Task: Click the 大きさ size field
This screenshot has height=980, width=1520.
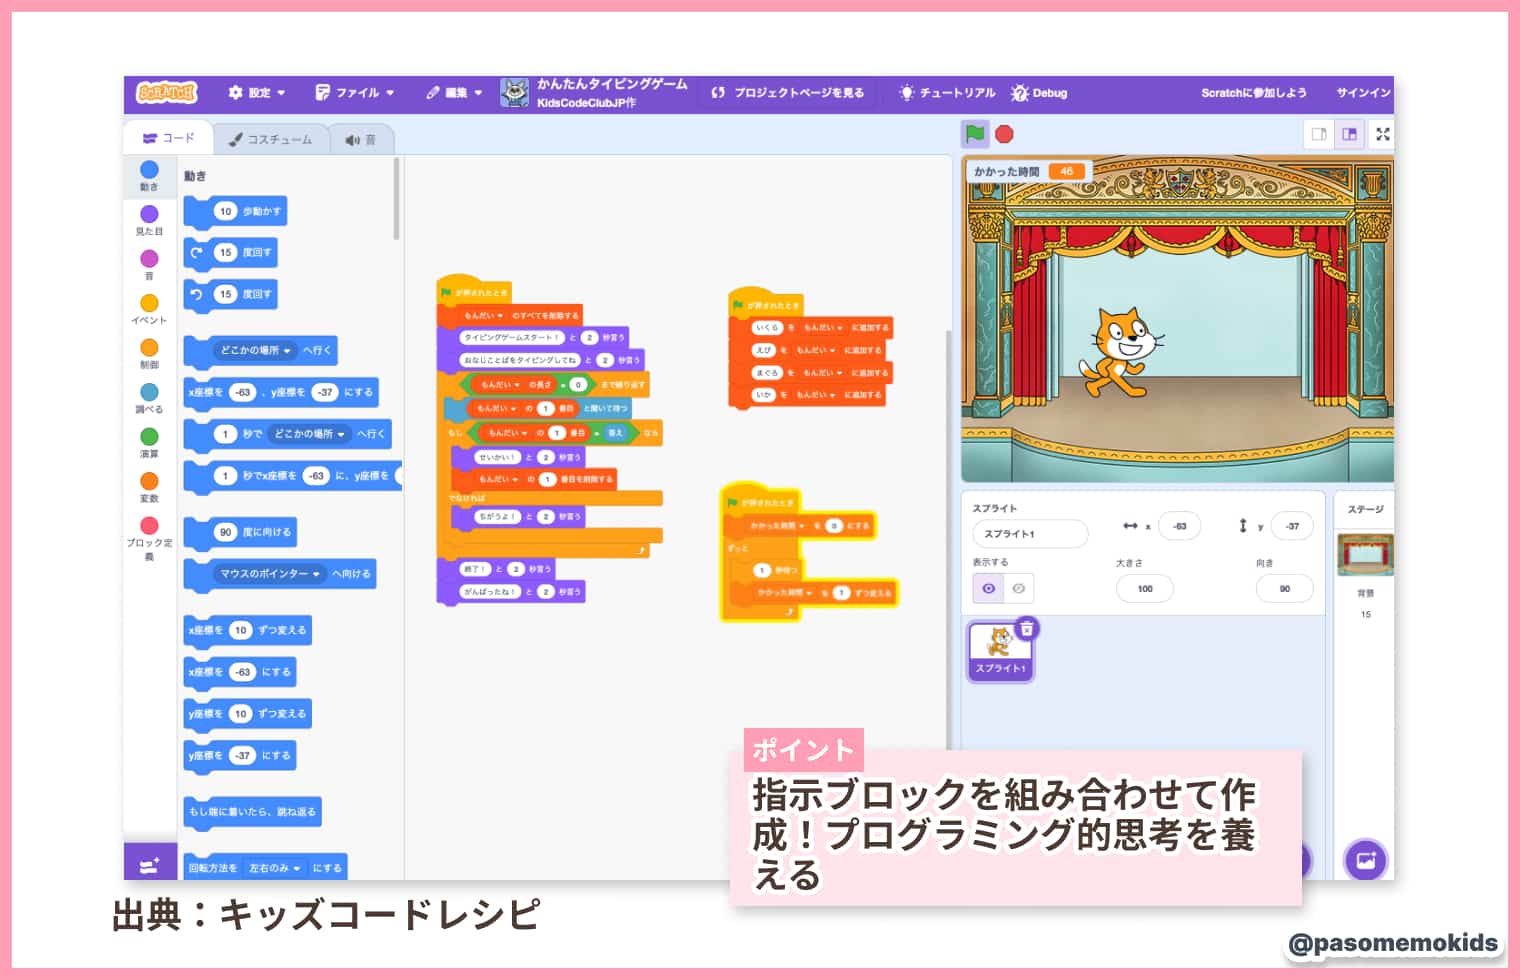Action: coord(1145,589)
